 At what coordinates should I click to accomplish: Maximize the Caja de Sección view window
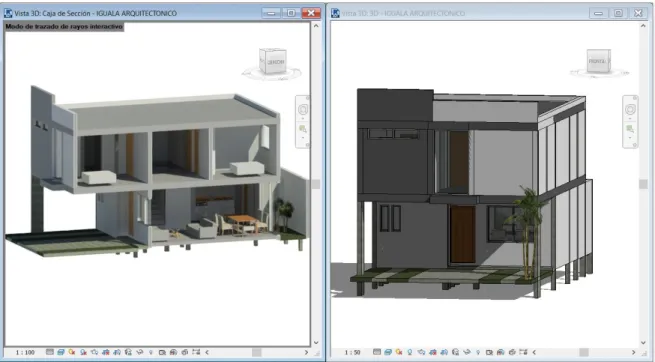tap(291, 13)
